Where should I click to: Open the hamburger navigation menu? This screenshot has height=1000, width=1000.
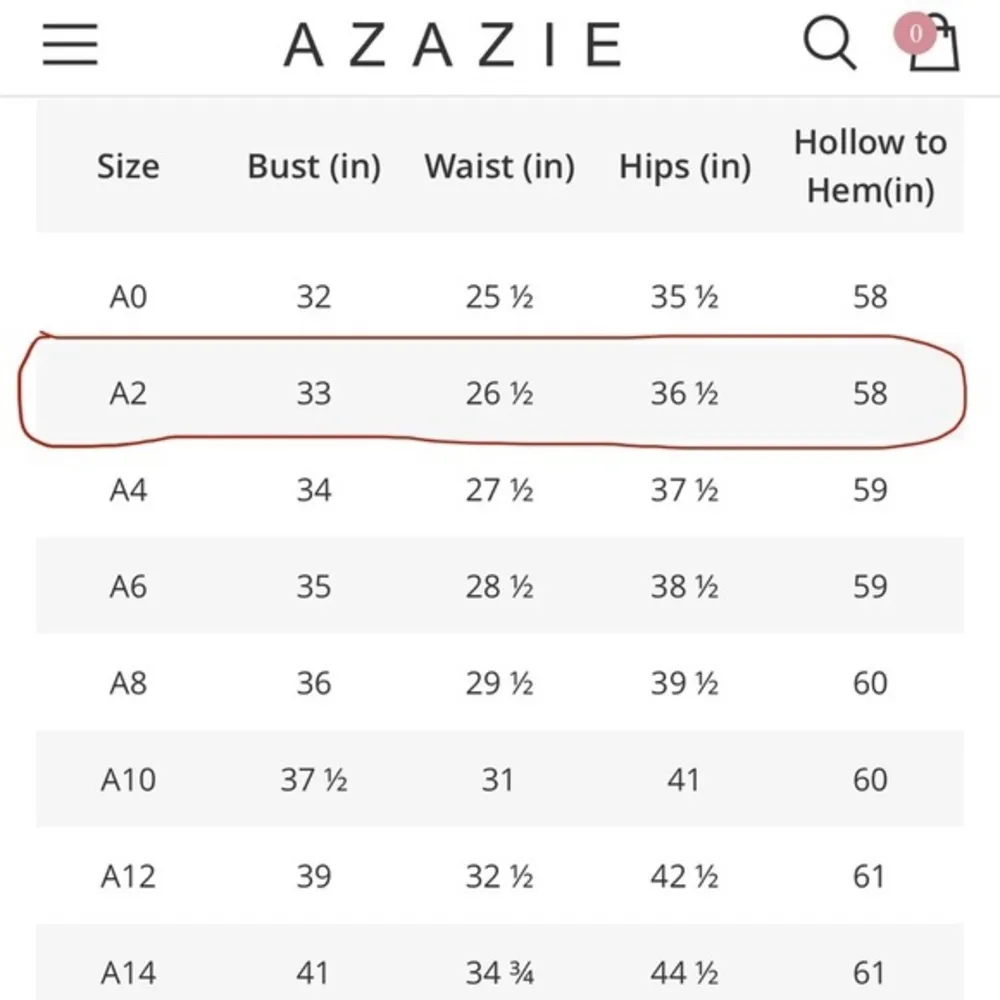(x=70, y=44)
